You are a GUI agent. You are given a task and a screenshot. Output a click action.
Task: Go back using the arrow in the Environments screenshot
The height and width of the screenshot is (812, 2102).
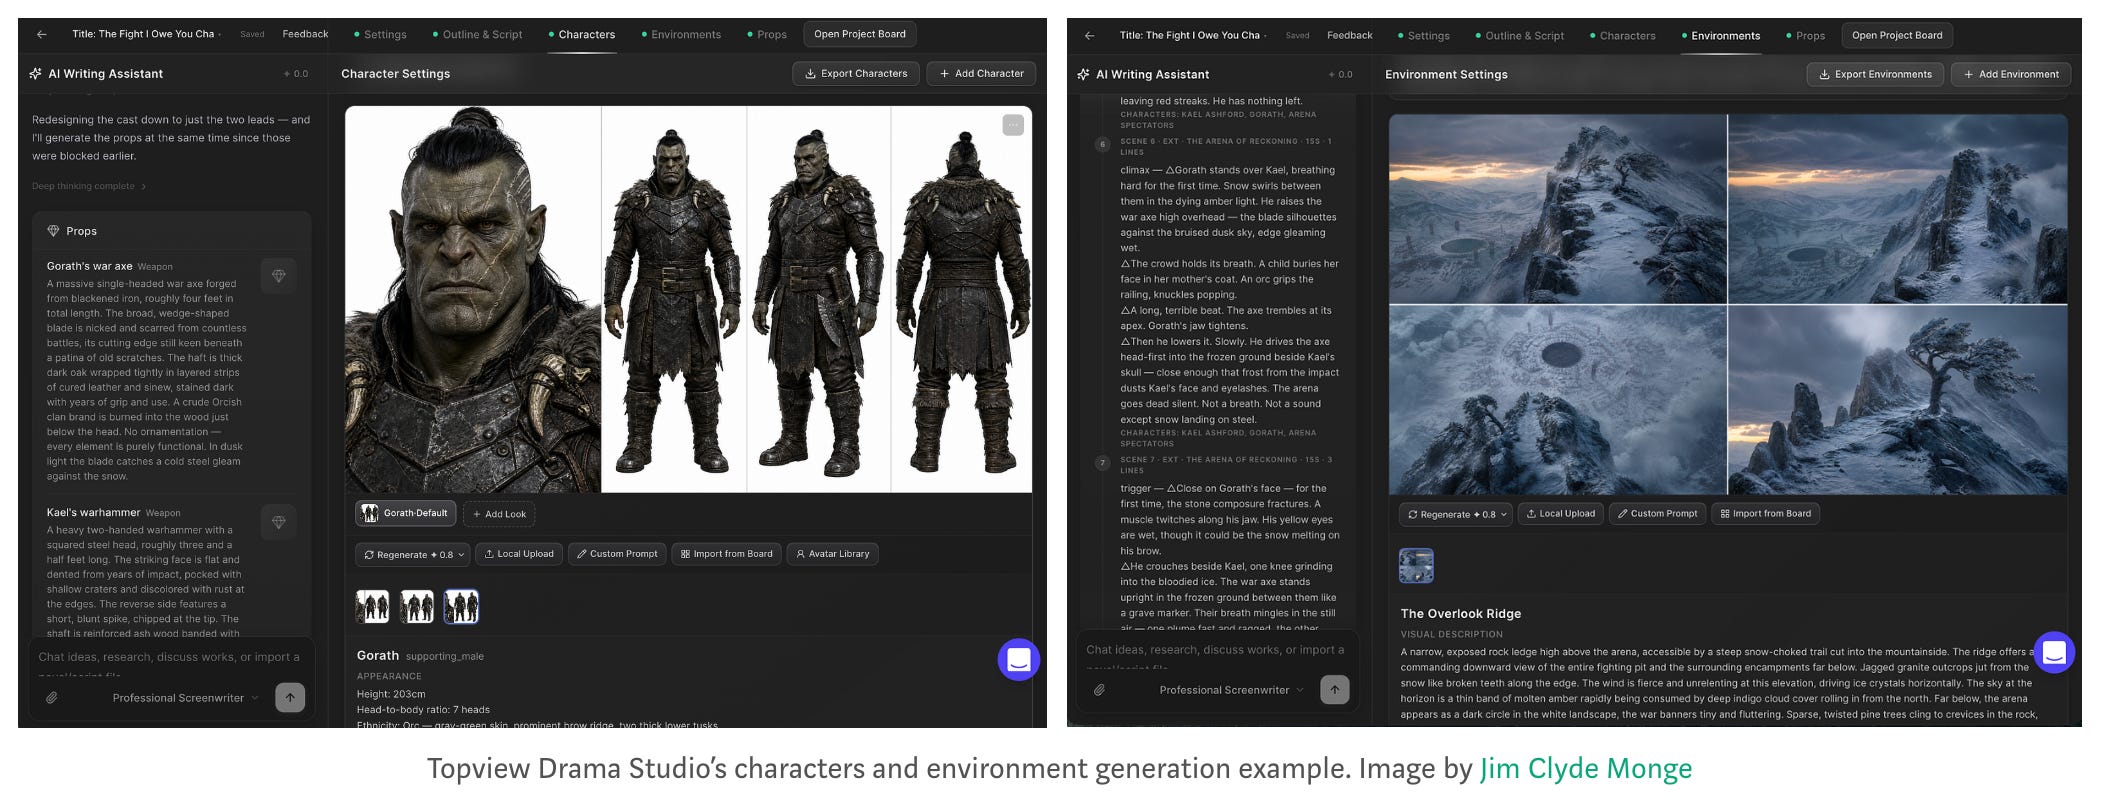(x=1090, y=35)
